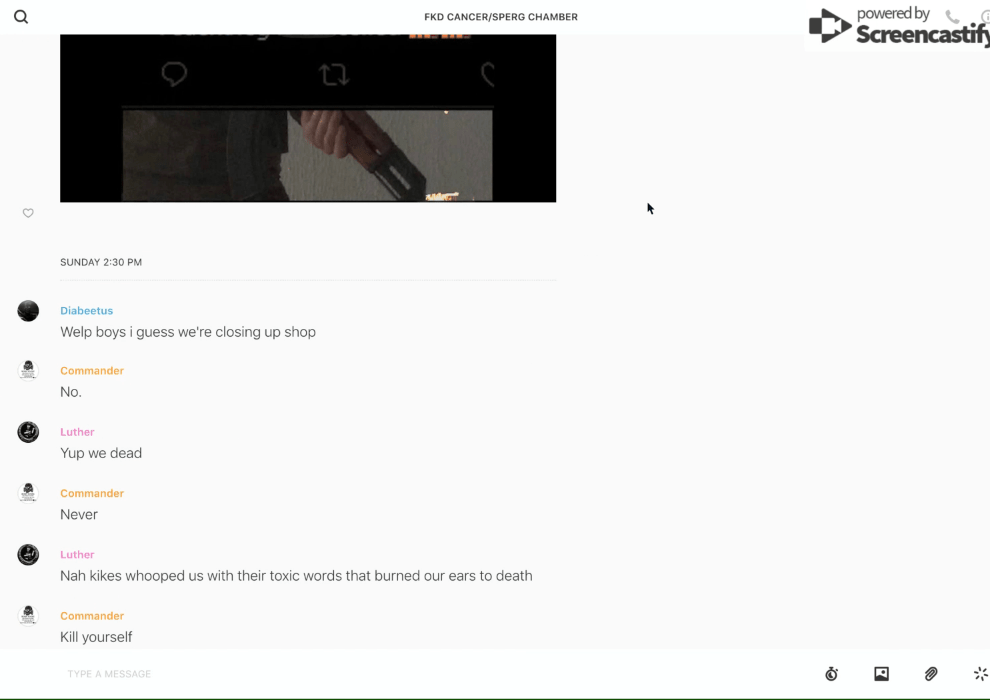Open Luther's avatar beside "Yup we dead"

pos(28,432)
